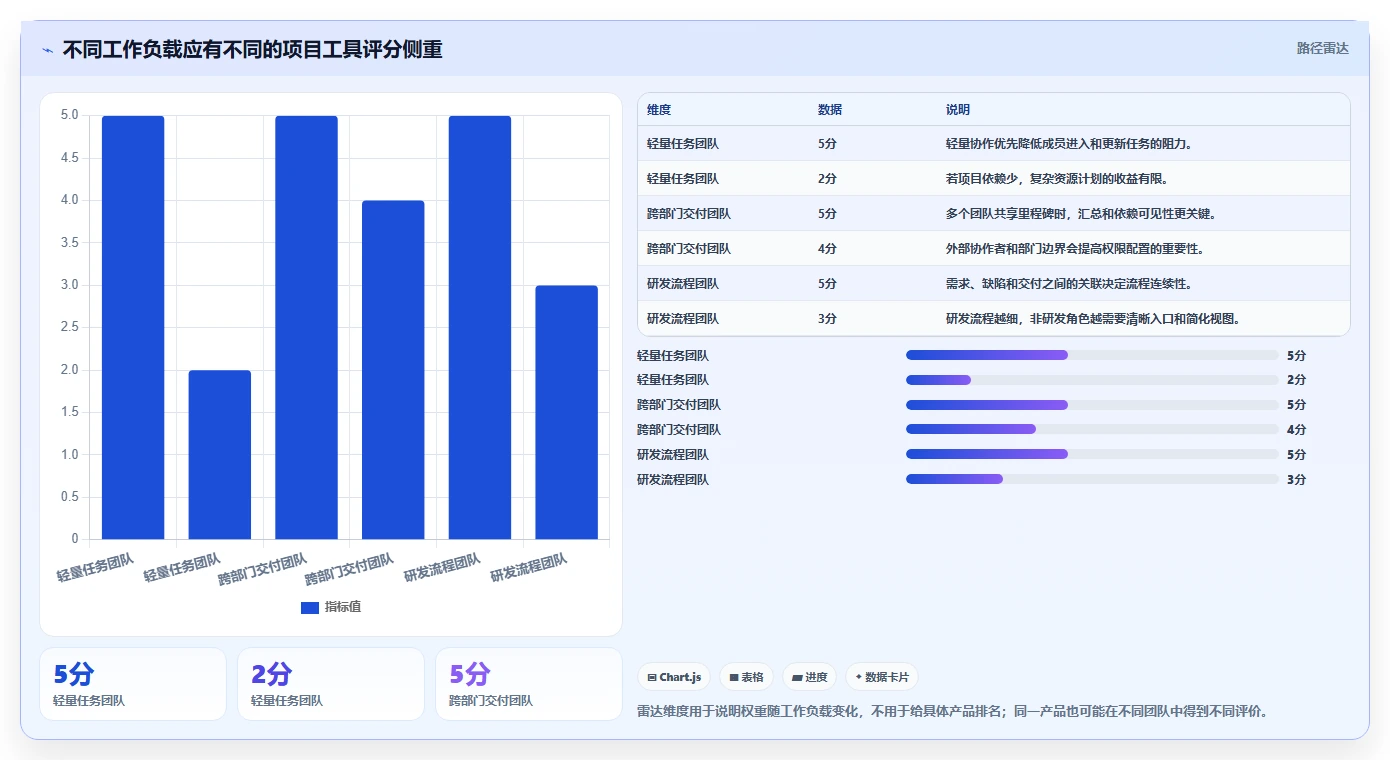Click the 轻量任务团队 chart bar at value 2

click(x=220, y=455)
